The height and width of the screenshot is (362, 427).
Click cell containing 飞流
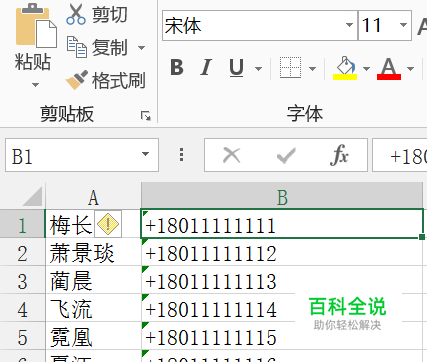pyautogui.click(x=93, y=308)
